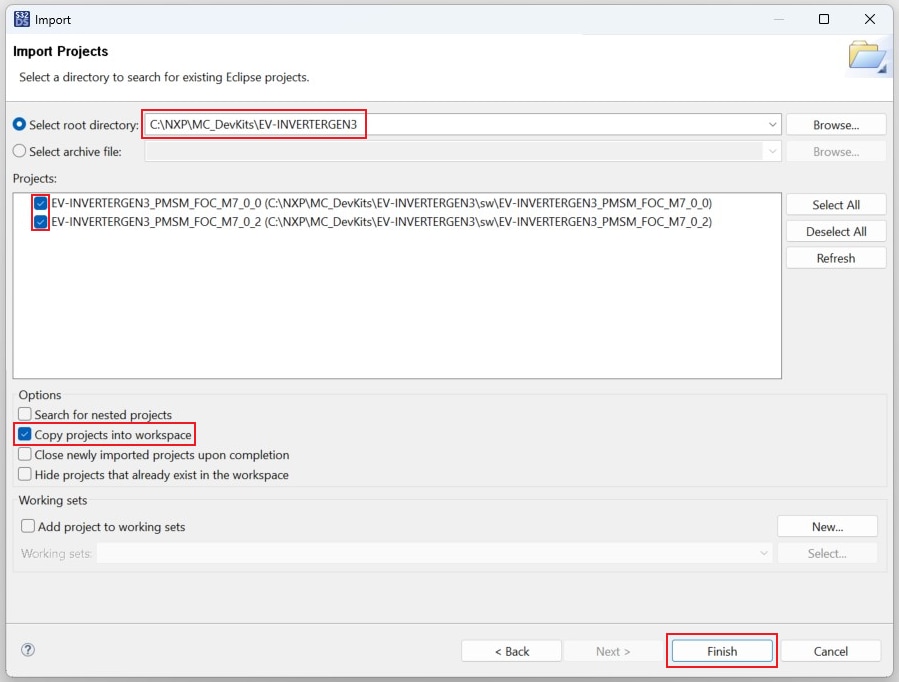Enable 'Add project to working sets'
899x682 pixels.
[29, 526]
